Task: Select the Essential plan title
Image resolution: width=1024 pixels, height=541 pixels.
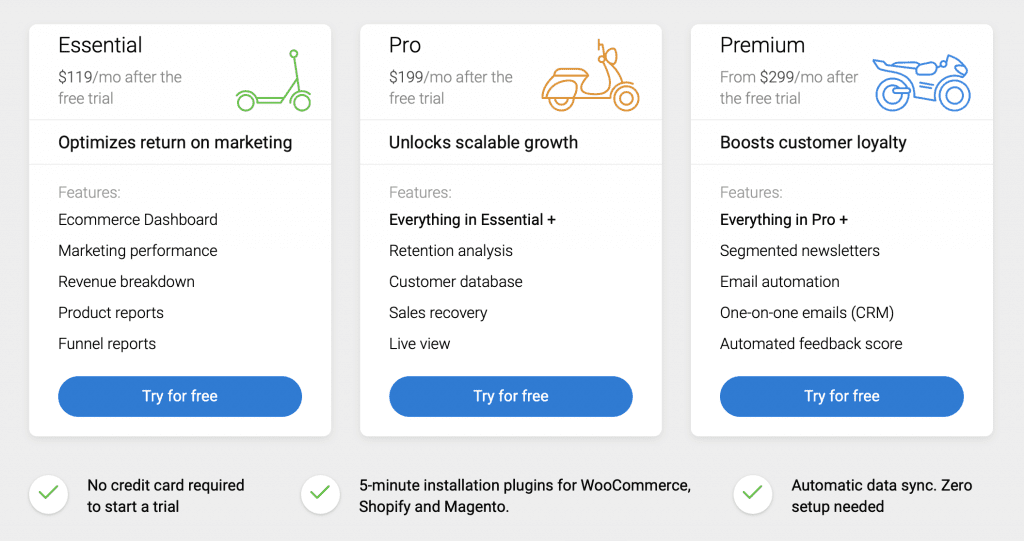Action: [x=100, y=45]
